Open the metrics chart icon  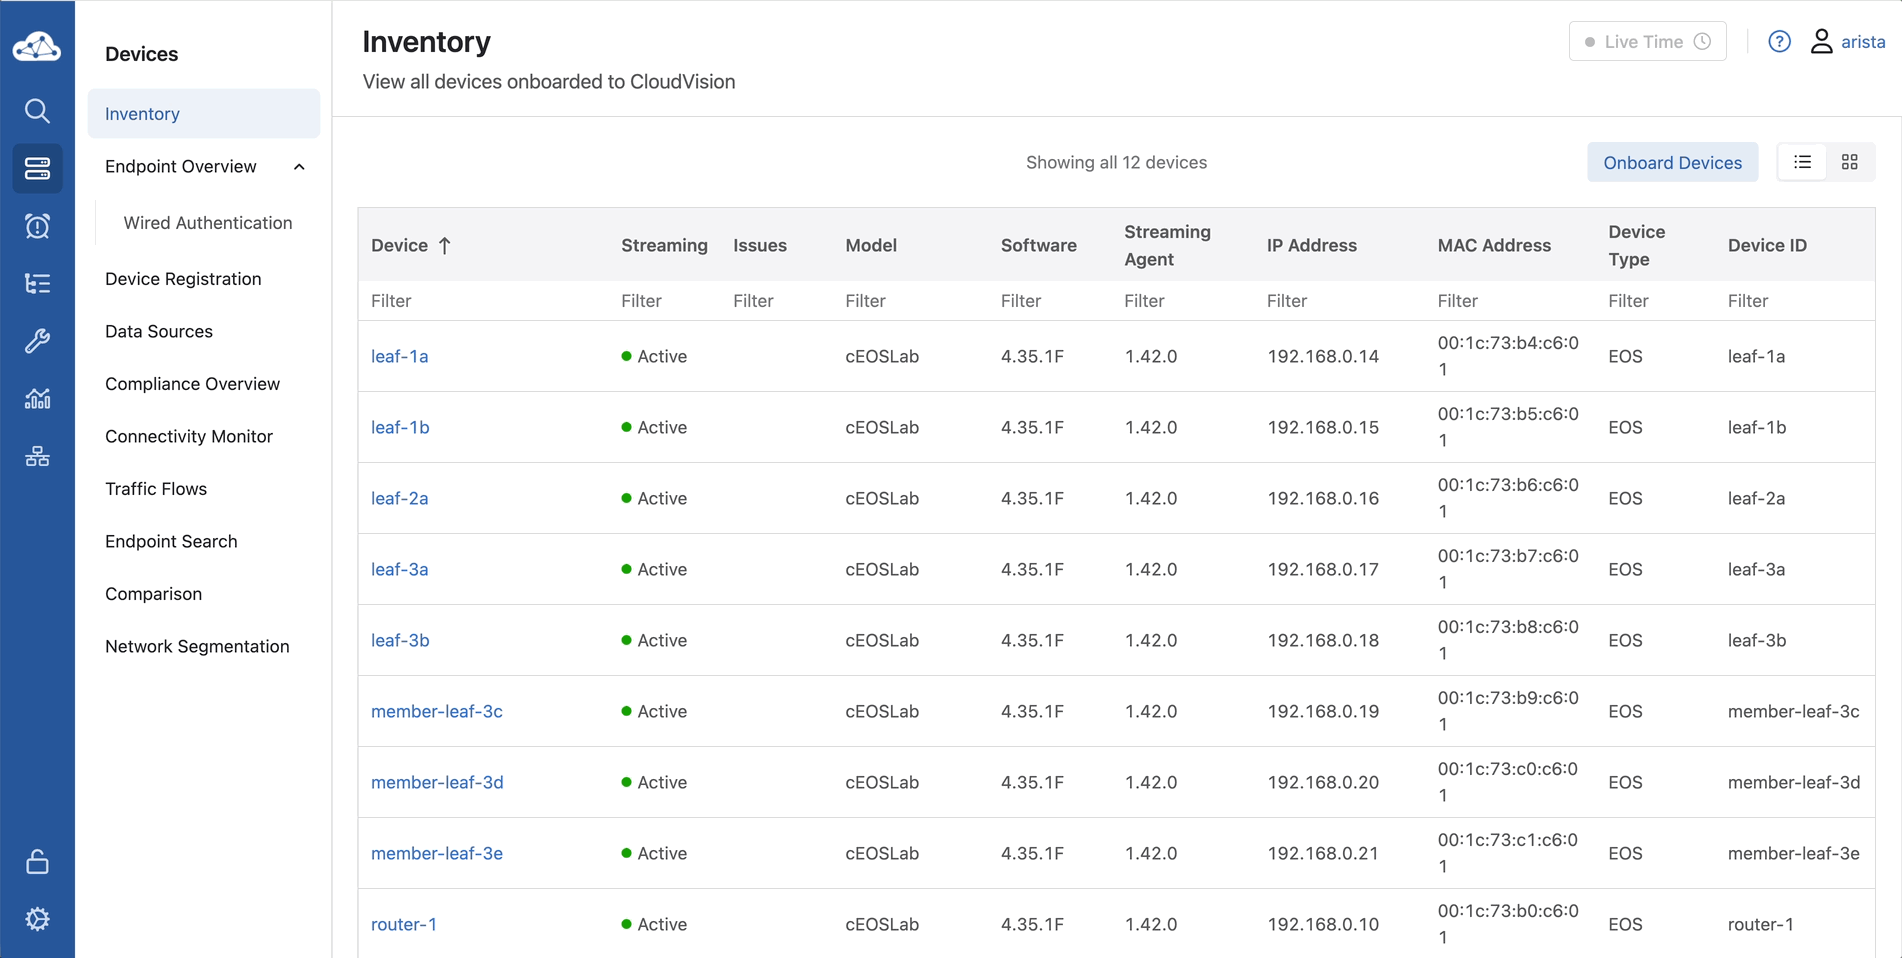click(x=37, y=399)
